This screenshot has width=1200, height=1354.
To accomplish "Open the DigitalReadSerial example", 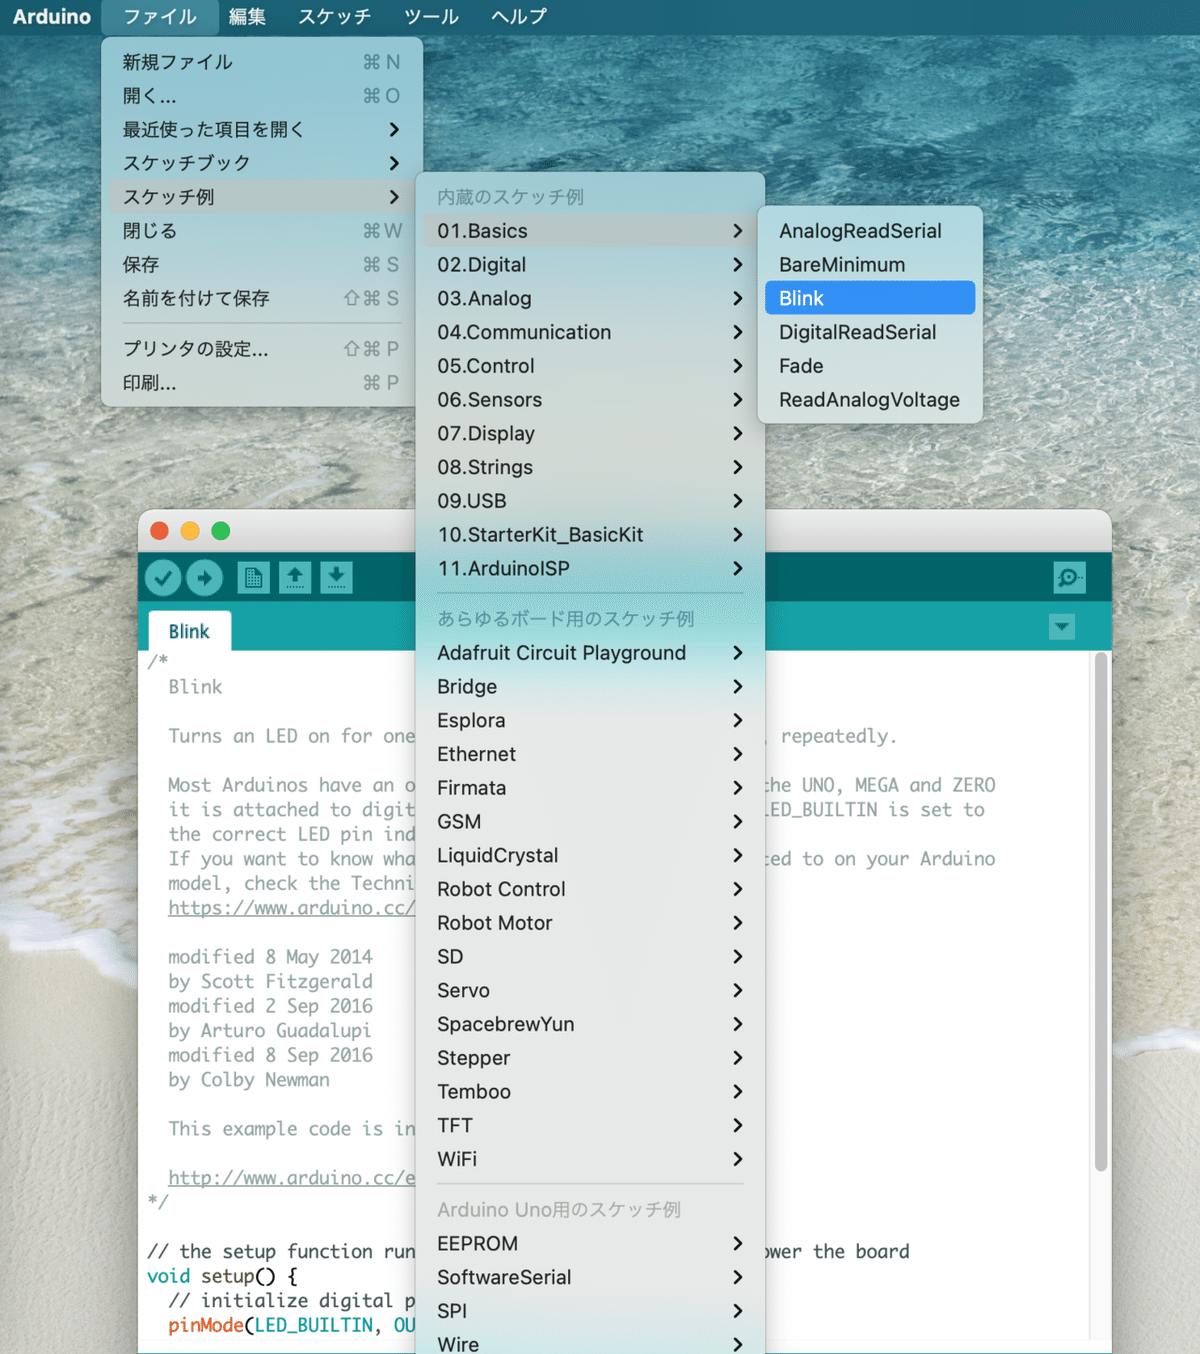I will (x=870, y=332).
